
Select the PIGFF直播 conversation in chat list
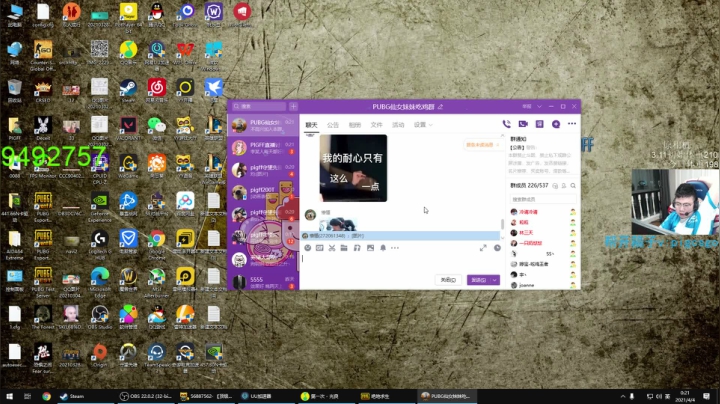tap(263, 148)
